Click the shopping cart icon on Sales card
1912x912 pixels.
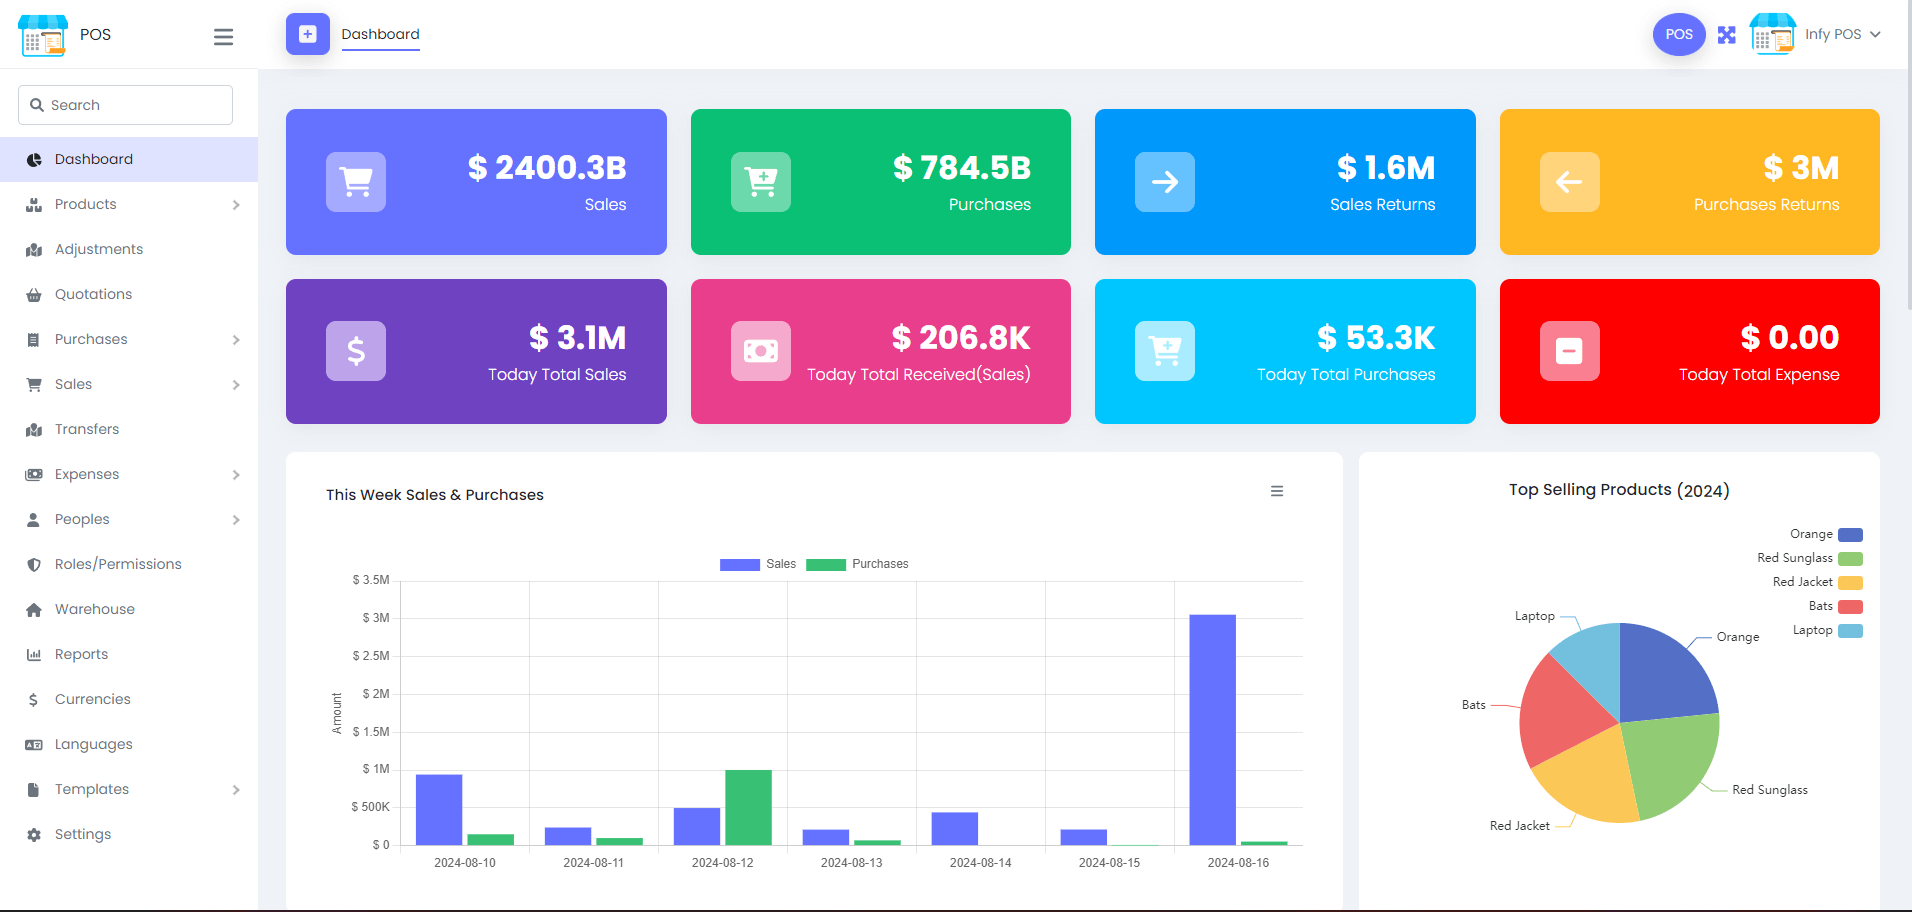point(356,182)
